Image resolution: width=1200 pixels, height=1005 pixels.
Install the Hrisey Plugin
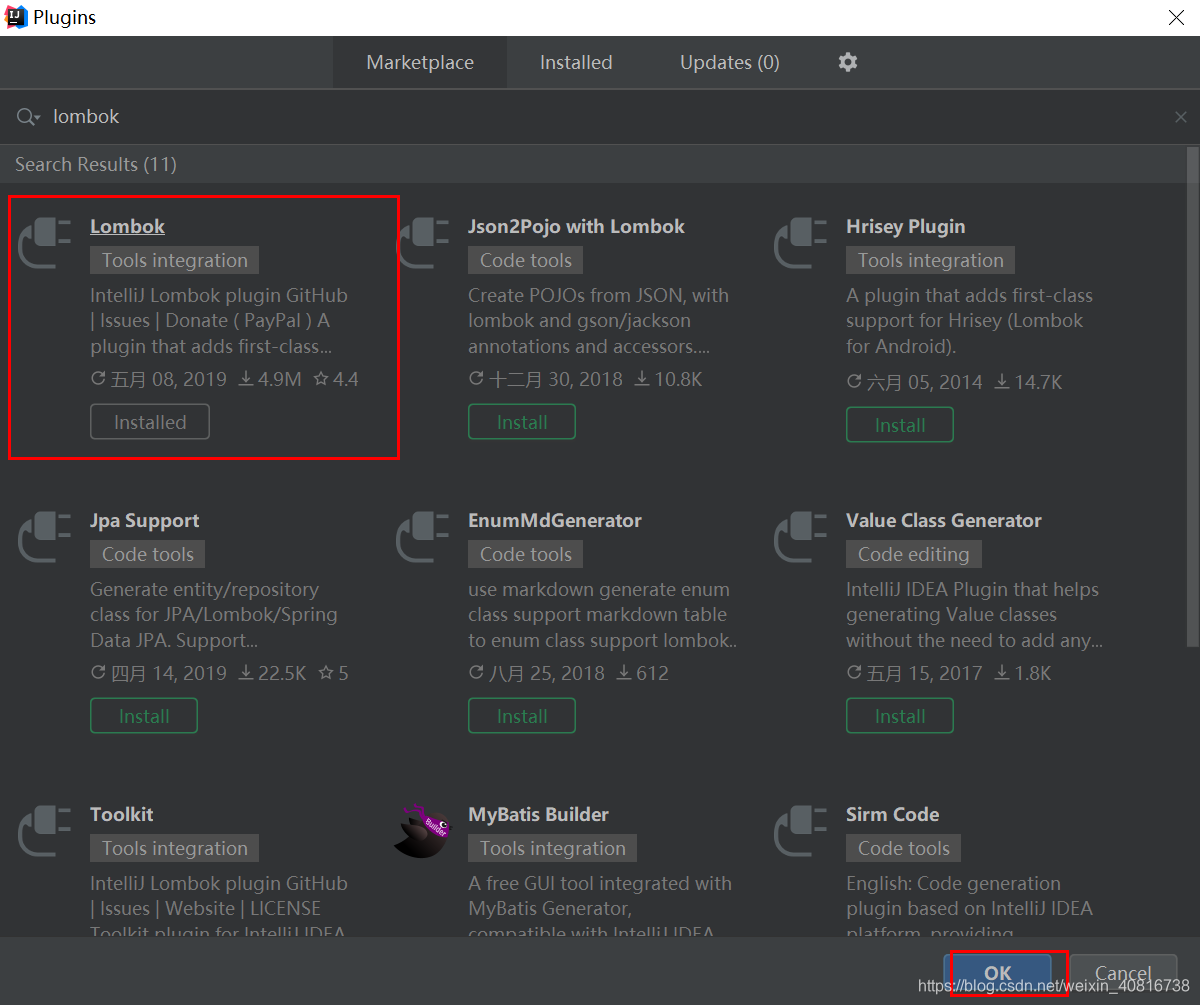tap(900, 425)
